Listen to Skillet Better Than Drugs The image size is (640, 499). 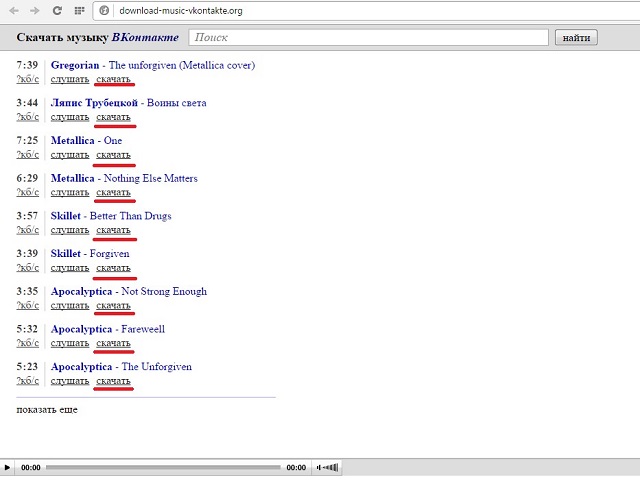point(70,230)
